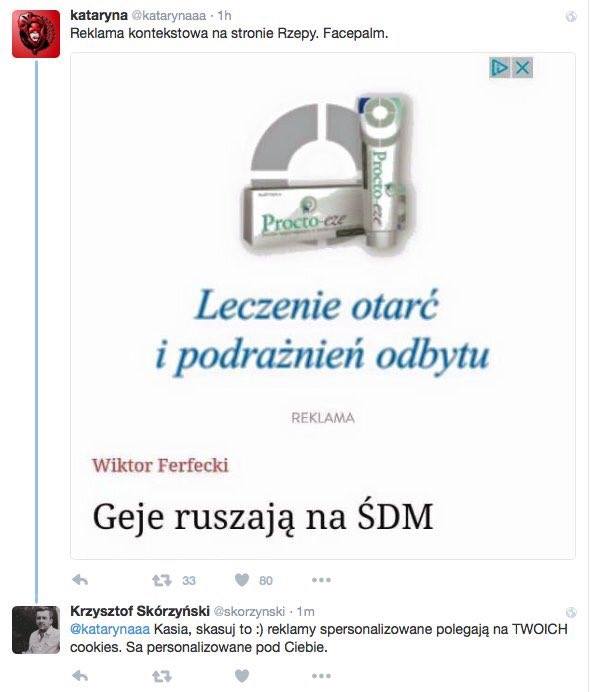590x692 pixels.
Task: Reply to kataryna's tweet
Action: click(80, 580)
